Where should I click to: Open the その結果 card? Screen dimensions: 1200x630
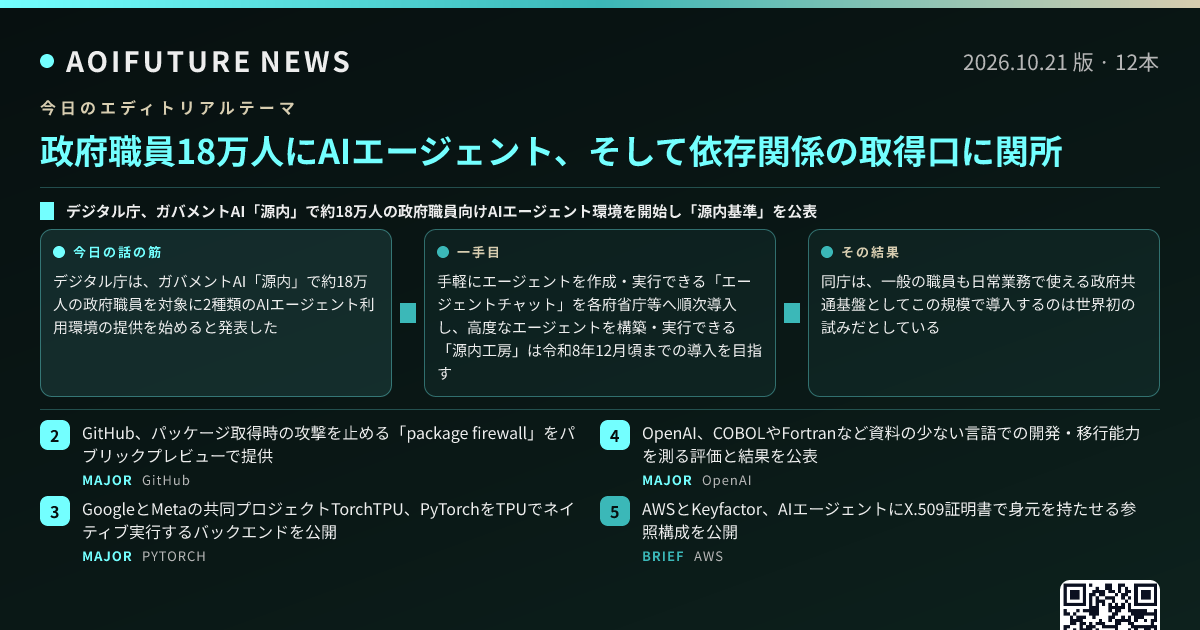pos(984,313)
